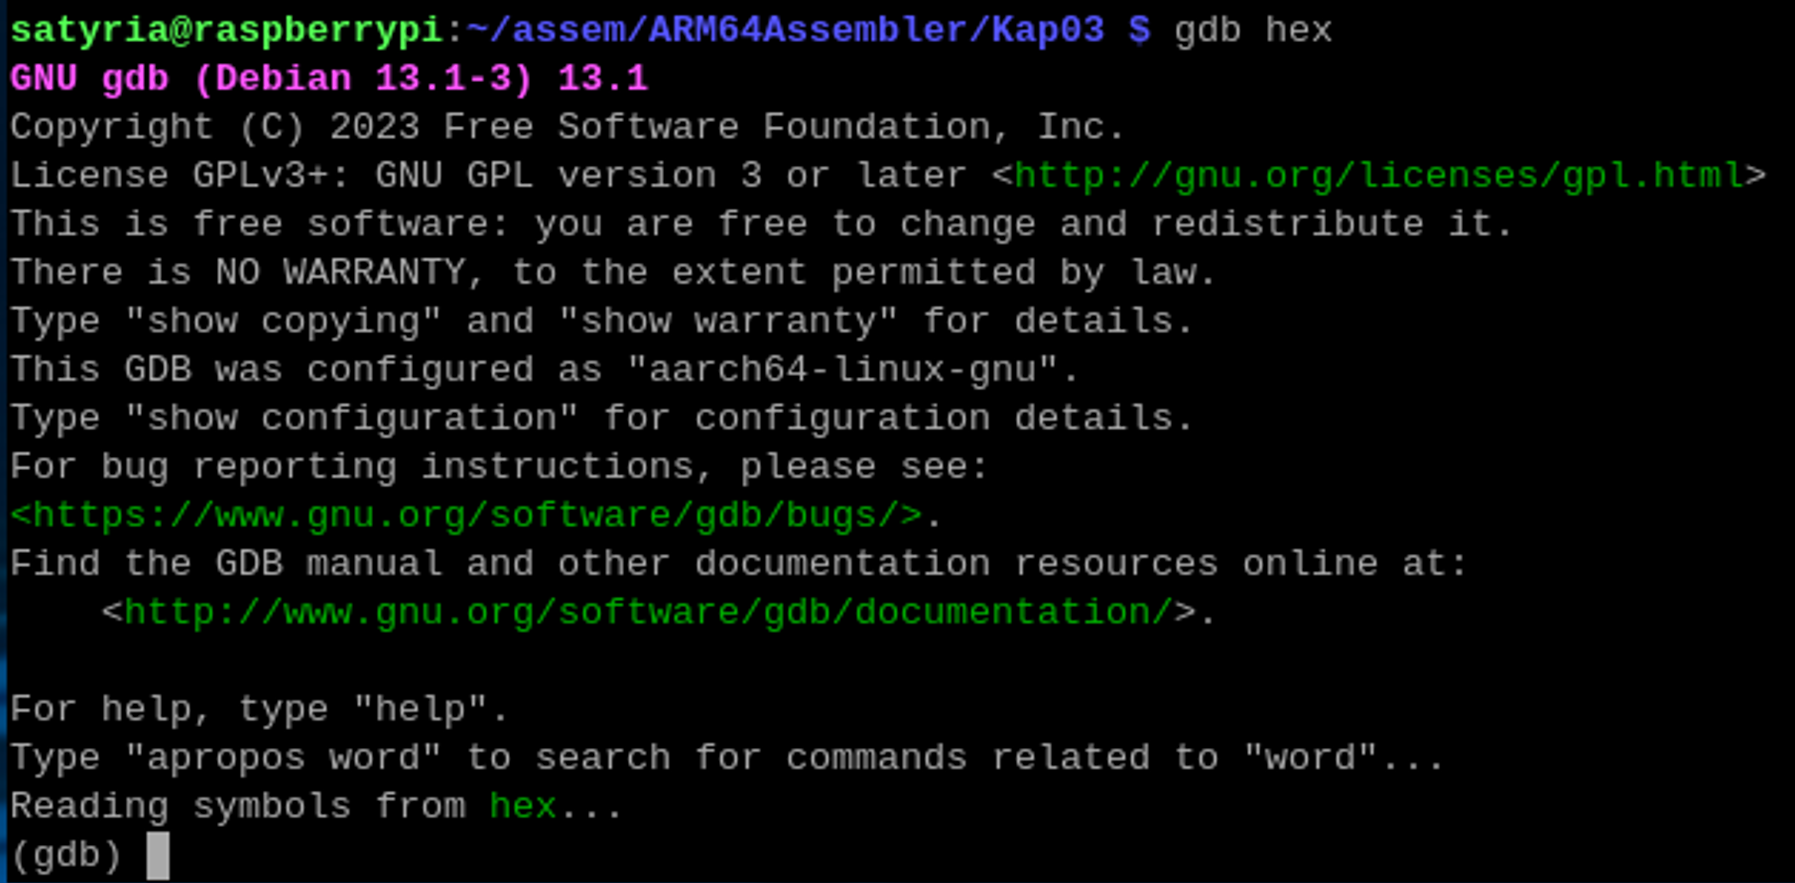Click the "NO WARRANTY" text
The image size is (1795, 883).
340,272
